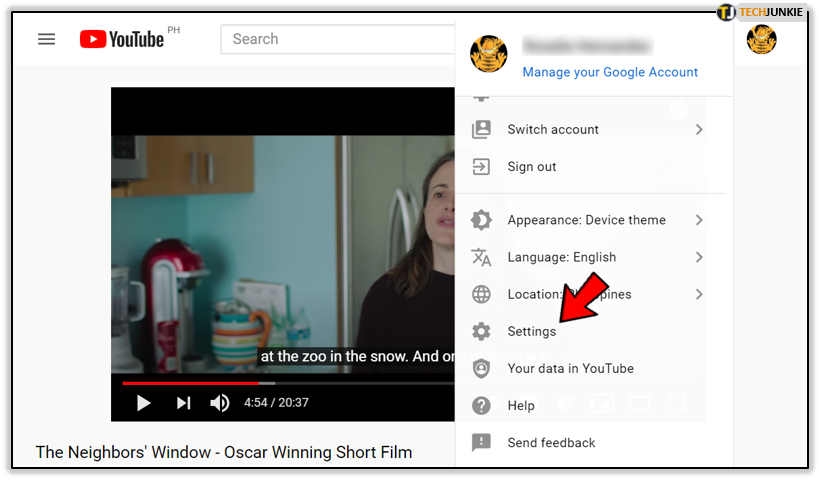Open Manage your Google Account link
The height and width of the screenshot is (480, 820).
tap(610, 72)
